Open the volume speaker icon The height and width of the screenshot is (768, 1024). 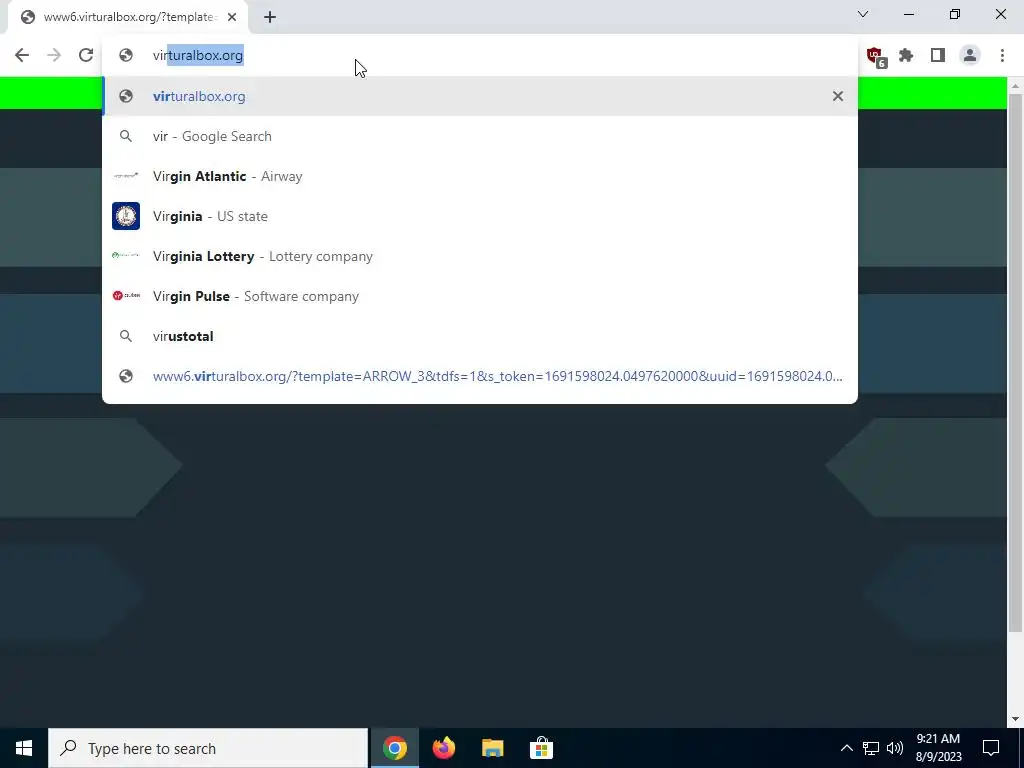tap(895, 748)
